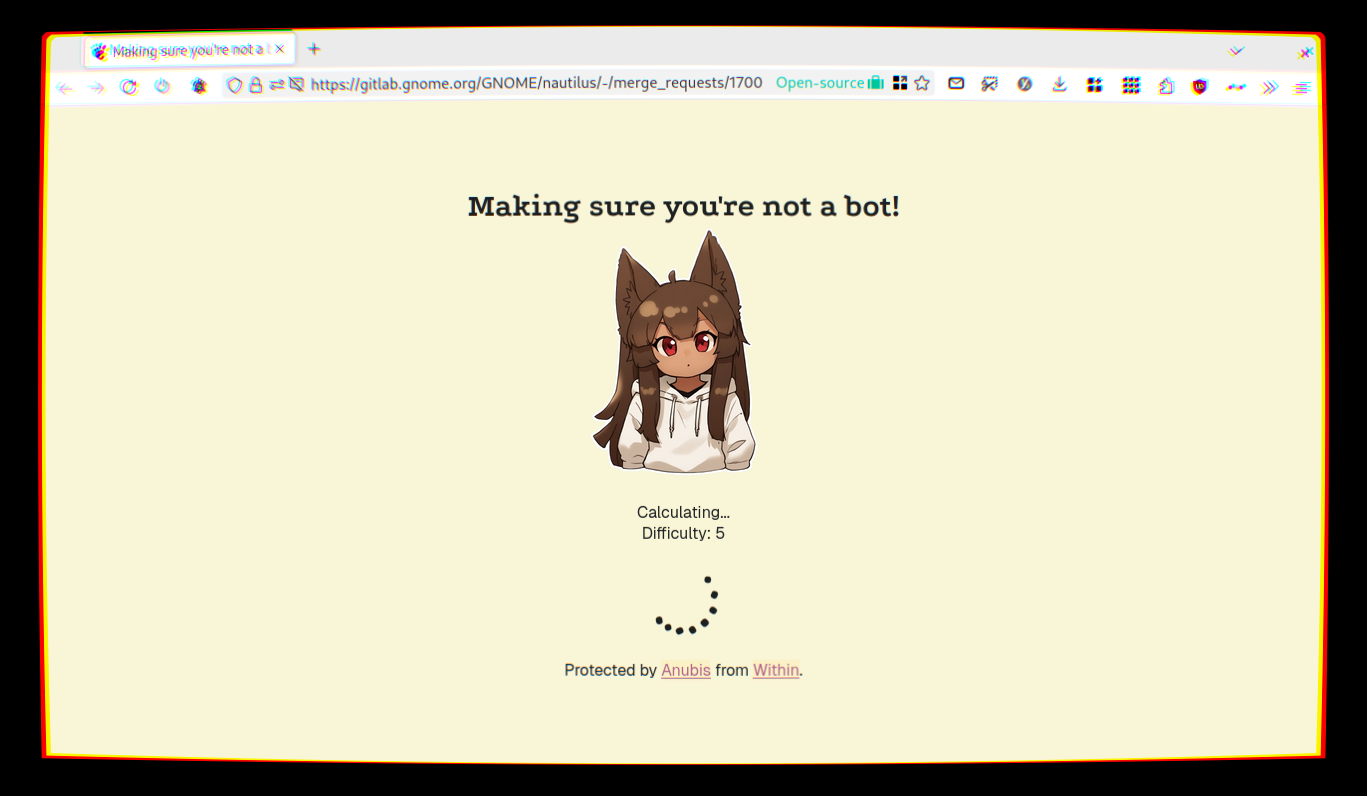Open the application hamburger menu
The height and width of the screenshot is (796, 1367).
pyautogui.click(x=1302, y=88)
